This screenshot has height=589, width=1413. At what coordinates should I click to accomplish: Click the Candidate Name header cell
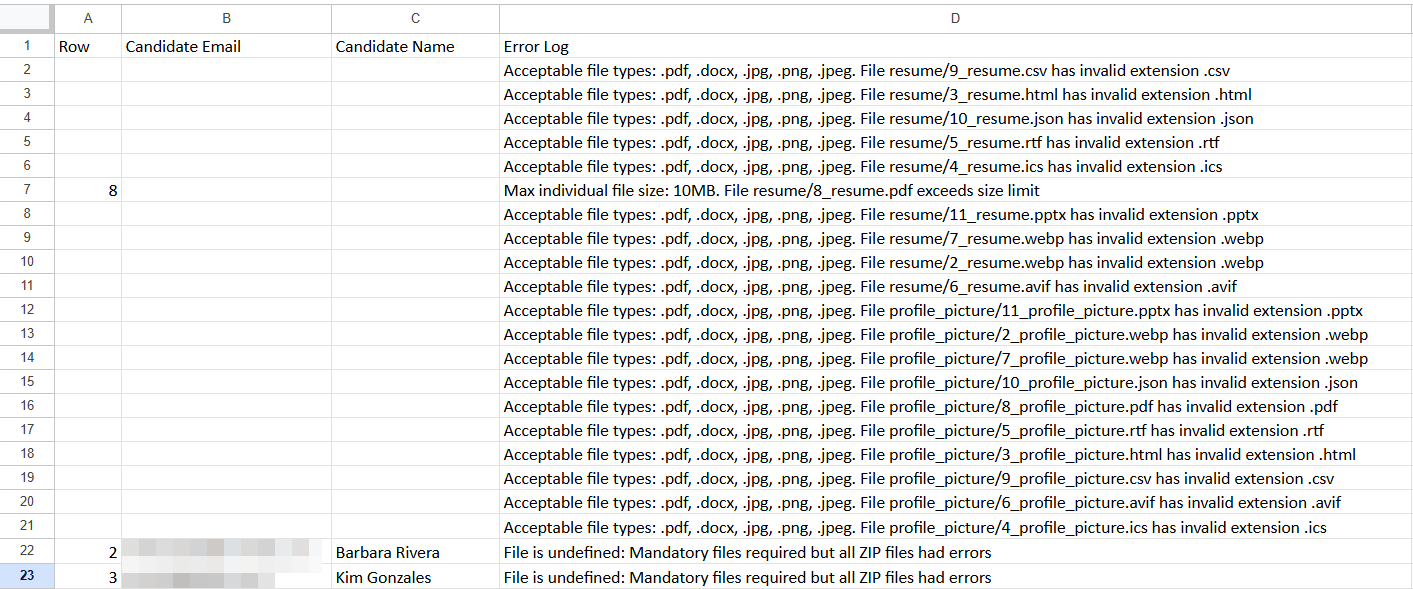pos(415,46)
